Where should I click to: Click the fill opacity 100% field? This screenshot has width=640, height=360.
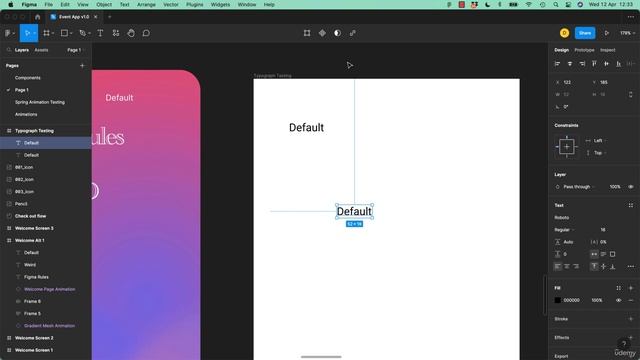597,300
